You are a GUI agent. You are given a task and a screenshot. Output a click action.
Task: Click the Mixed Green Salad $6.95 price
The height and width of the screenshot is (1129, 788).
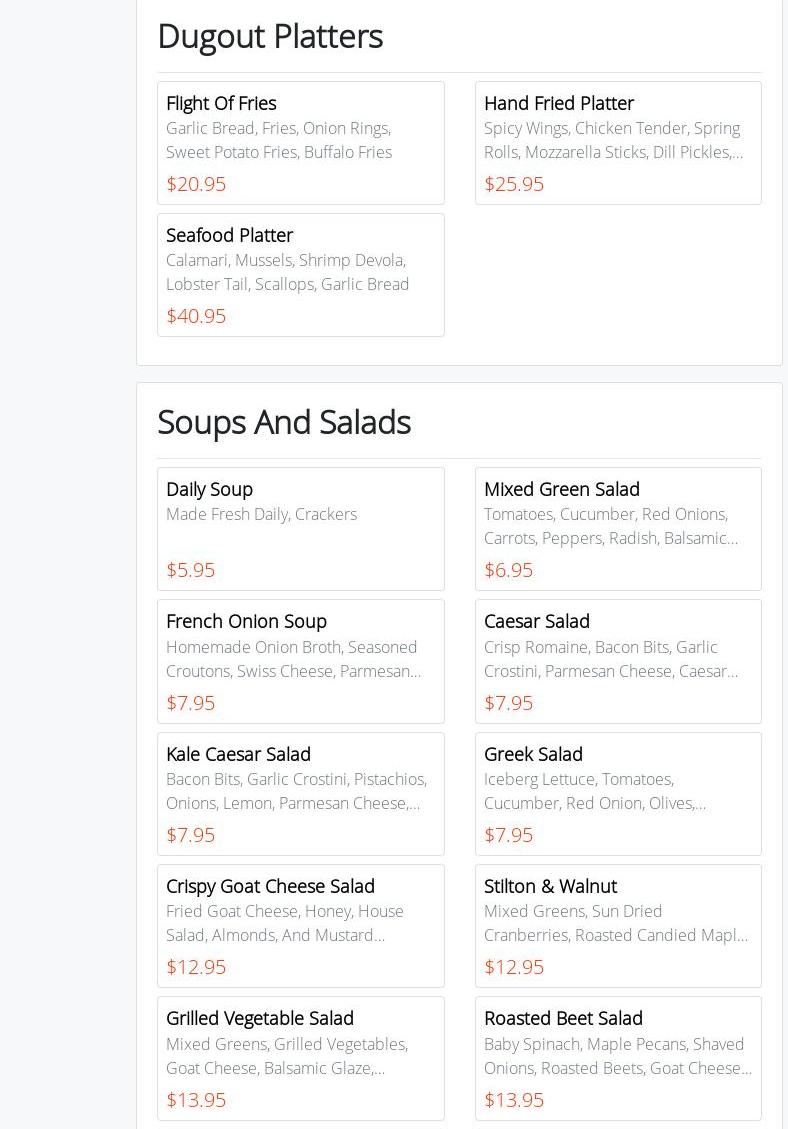(x=508, y=570)
